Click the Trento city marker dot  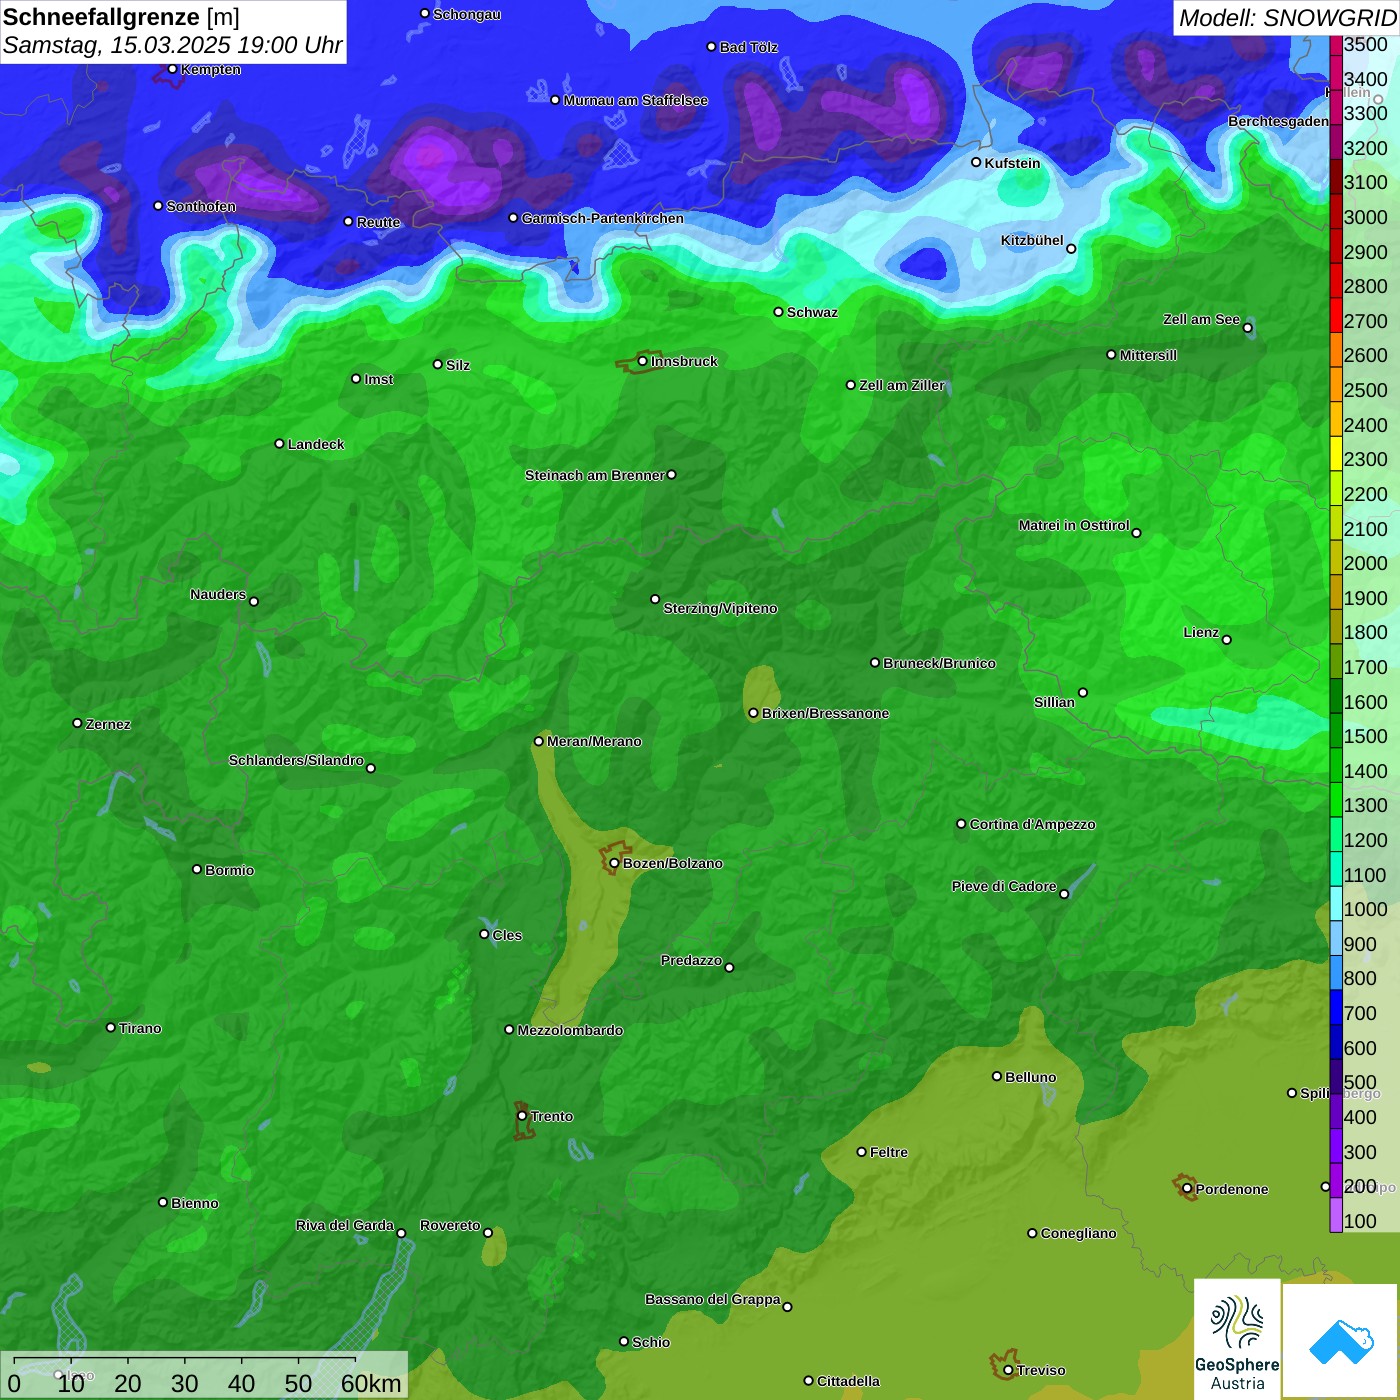pos(522,1116)
